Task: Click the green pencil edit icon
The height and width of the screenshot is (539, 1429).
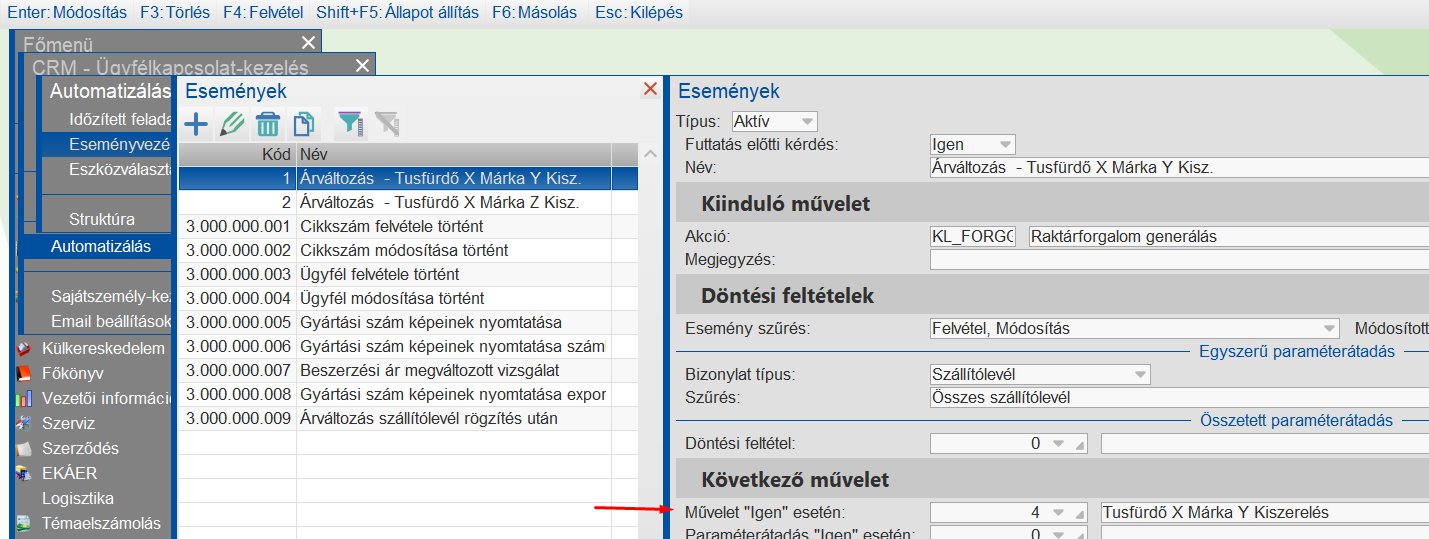Action: pos(232,124)
